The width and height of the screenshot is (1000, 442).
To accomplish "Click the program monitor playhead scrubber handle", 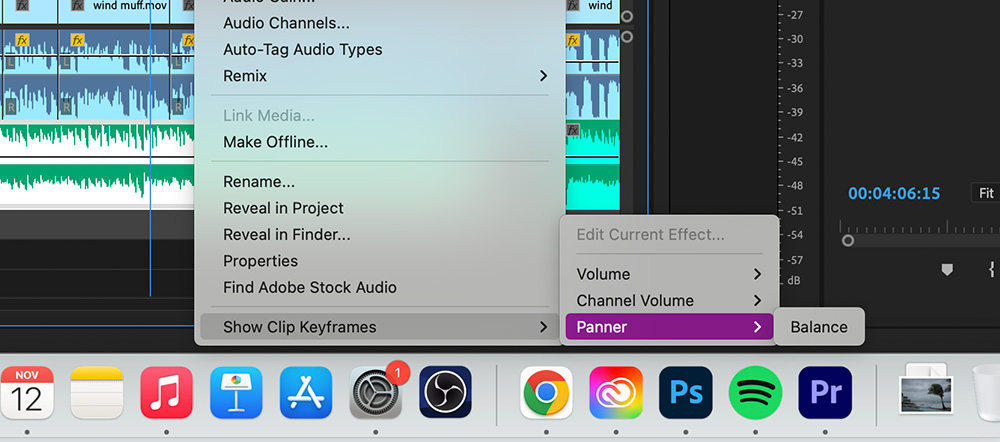I will coord(848,240).
